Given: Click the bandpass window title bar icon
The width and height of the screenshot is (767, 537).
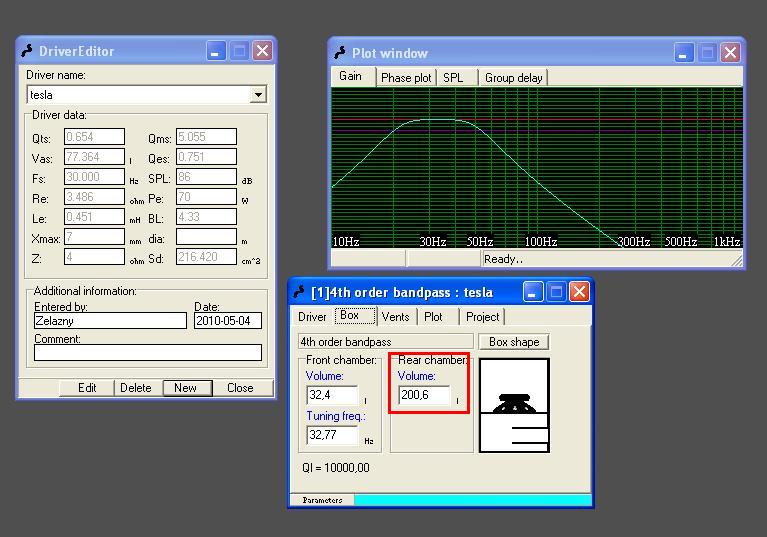Looking at the screenshot, I should pyautogui.click(x=300, y=292).
